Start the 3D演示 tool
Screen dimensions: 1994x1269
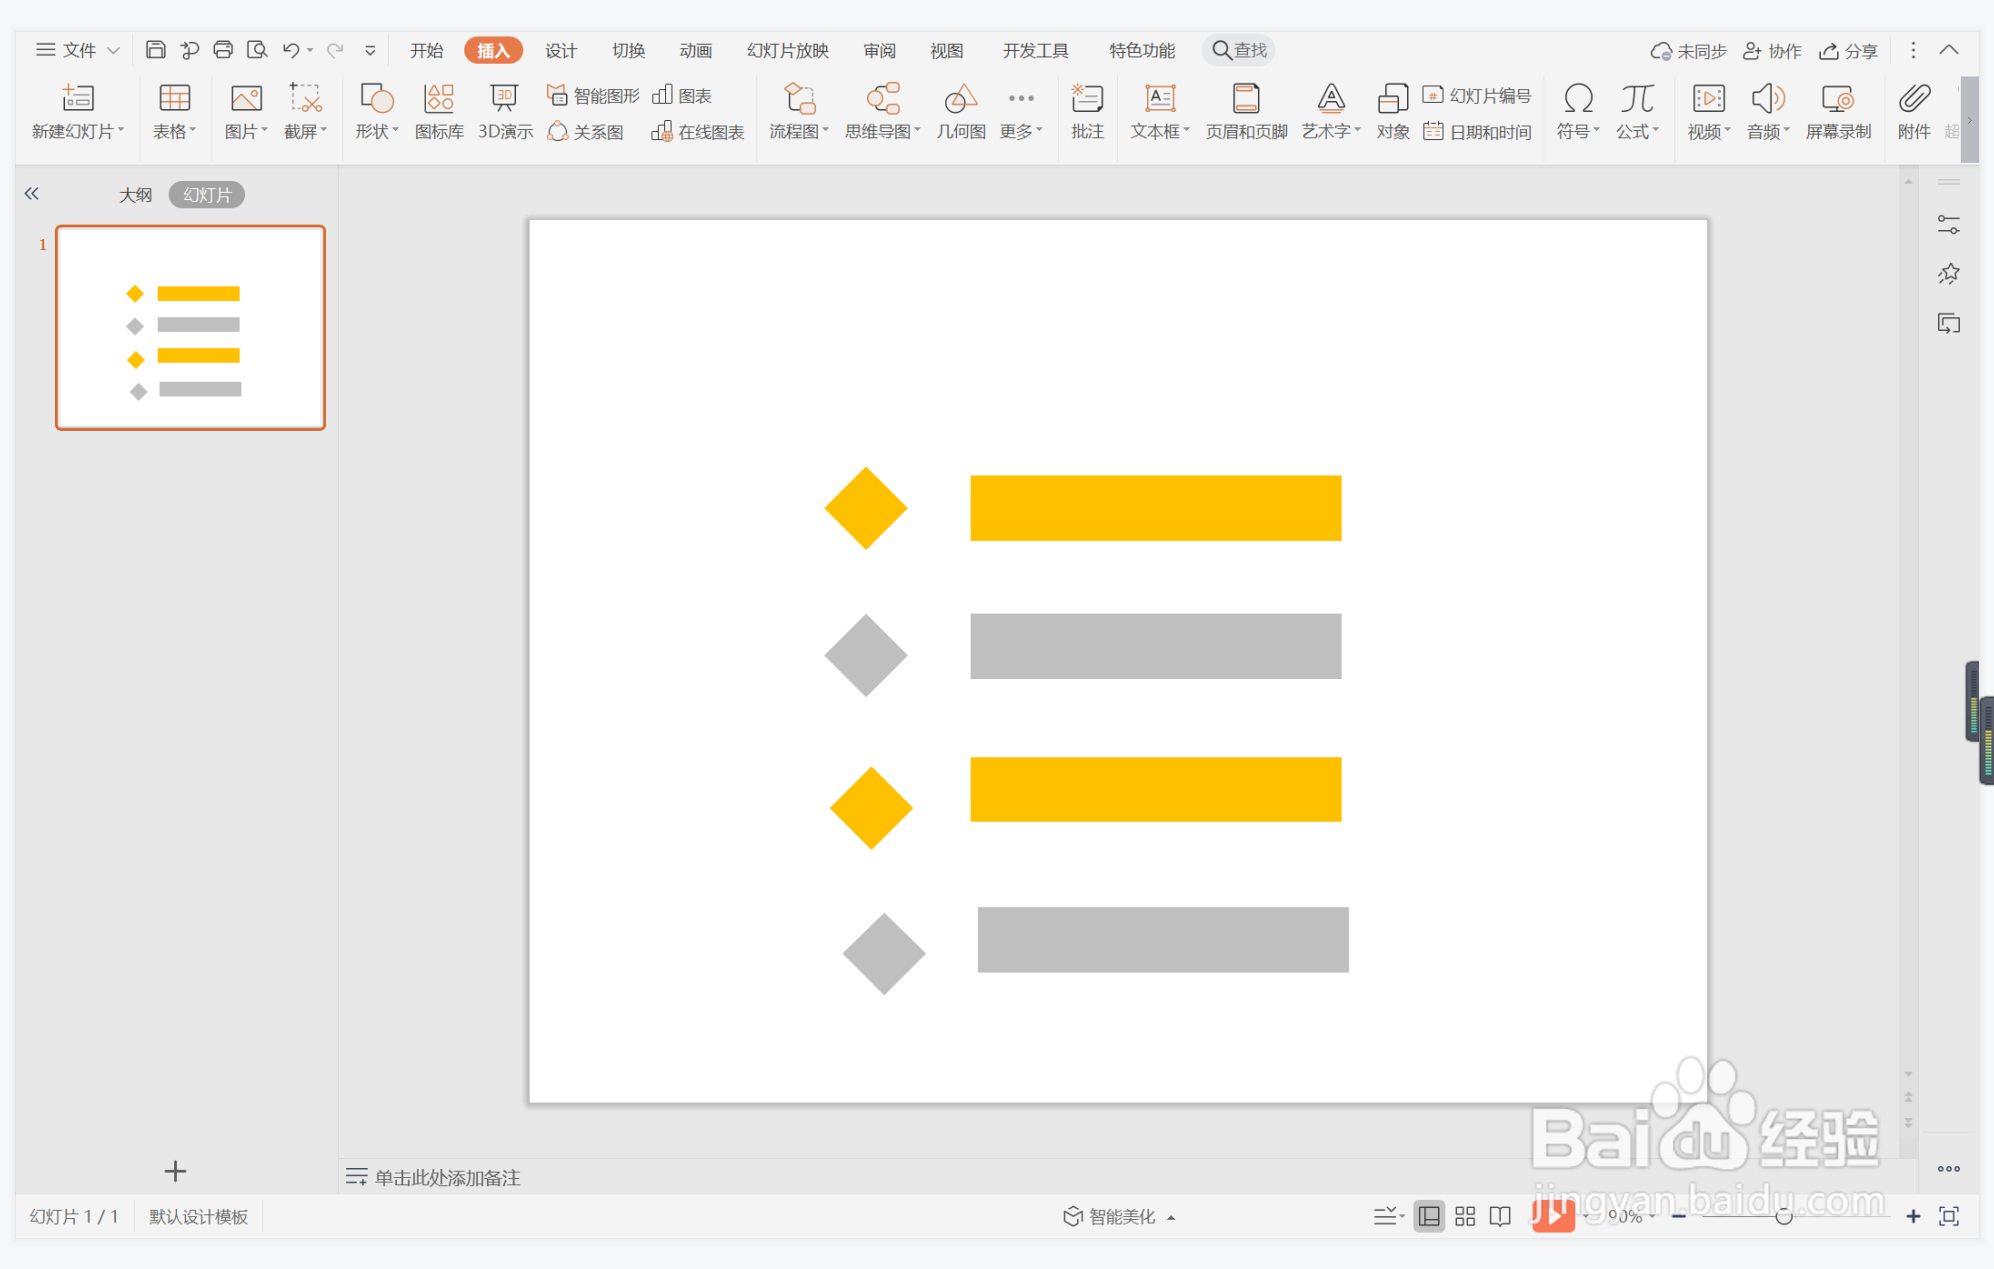click(505, 111)
